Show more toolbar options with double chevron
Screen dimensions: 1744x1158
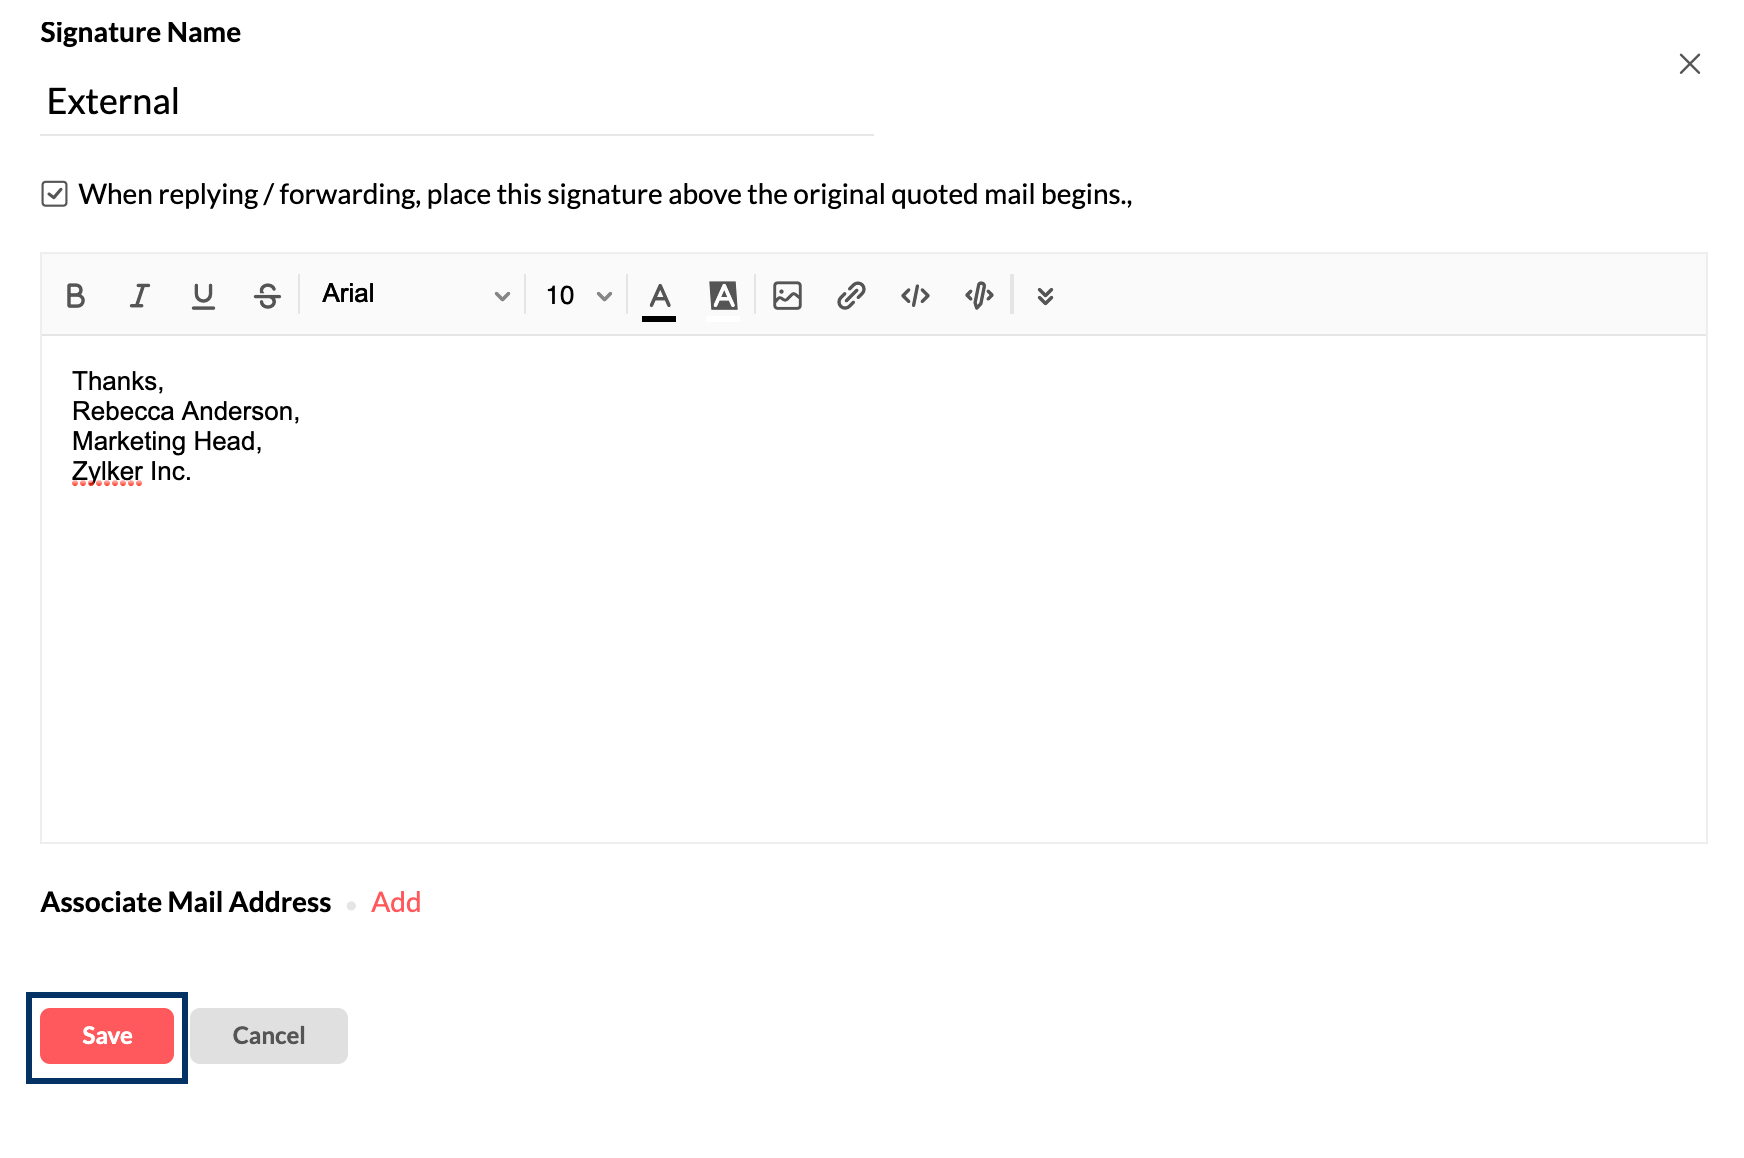pos(1044,295)
